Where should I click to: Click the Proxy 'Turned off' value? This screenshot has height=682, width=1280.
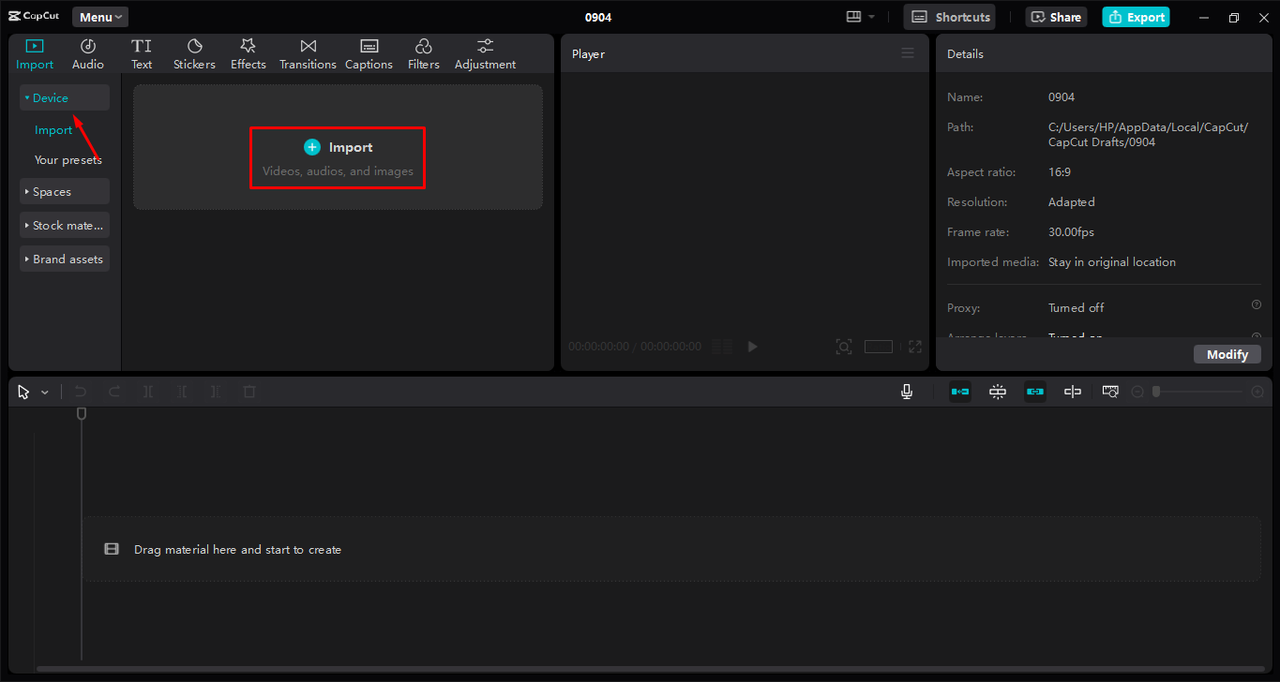(1076, 308)
